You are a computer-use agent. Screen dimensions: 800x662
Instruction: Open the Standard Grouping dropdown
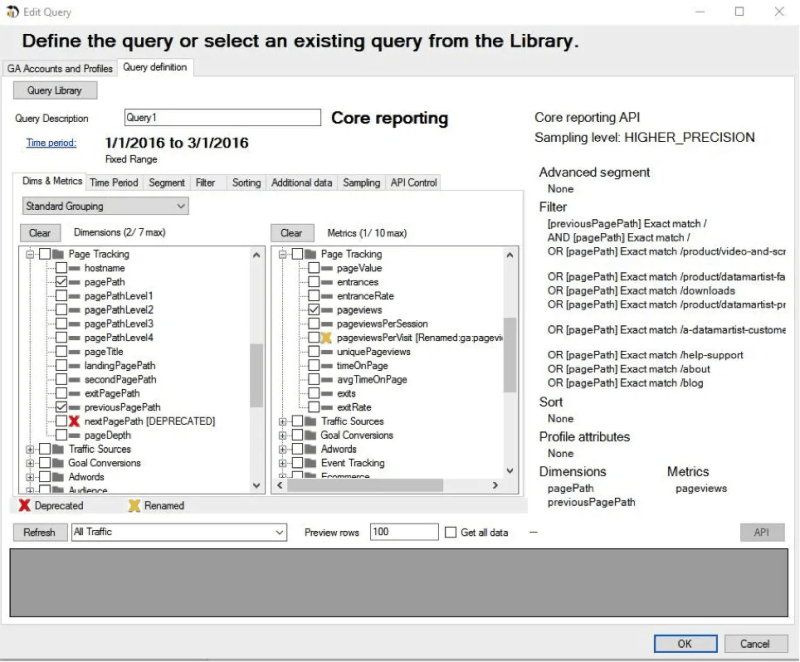180,206
